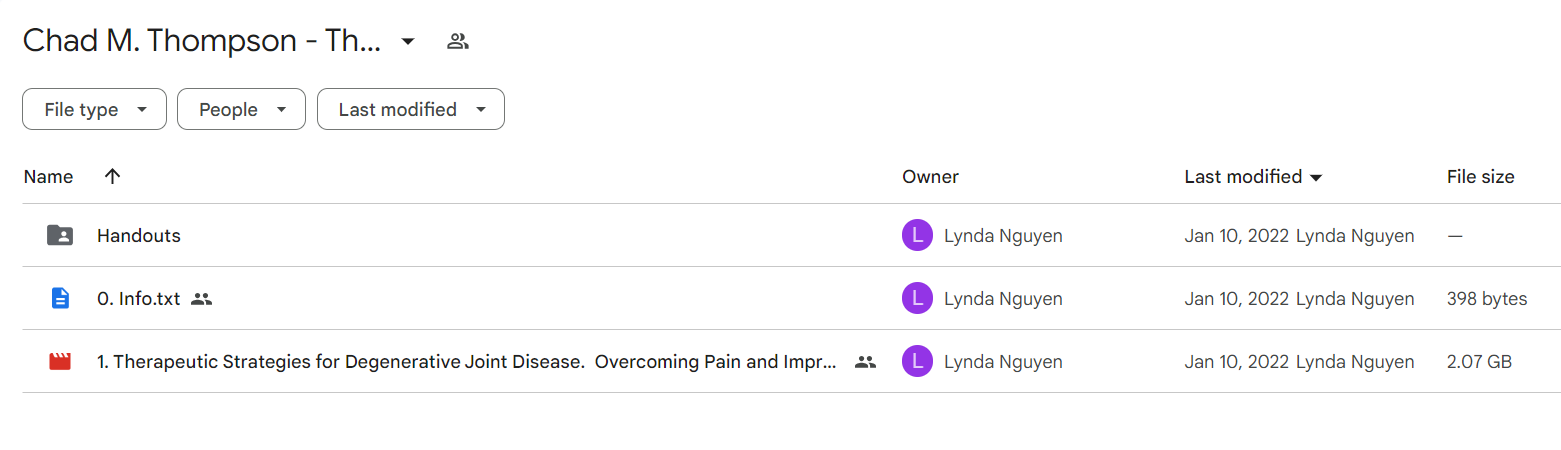
Task: Click the shared folder people icon near title
Action: [x=458, y=41]
